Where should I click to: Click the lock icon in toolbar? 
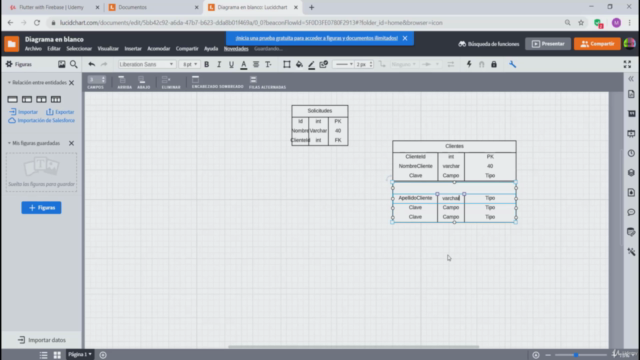[x=494, y=64]
